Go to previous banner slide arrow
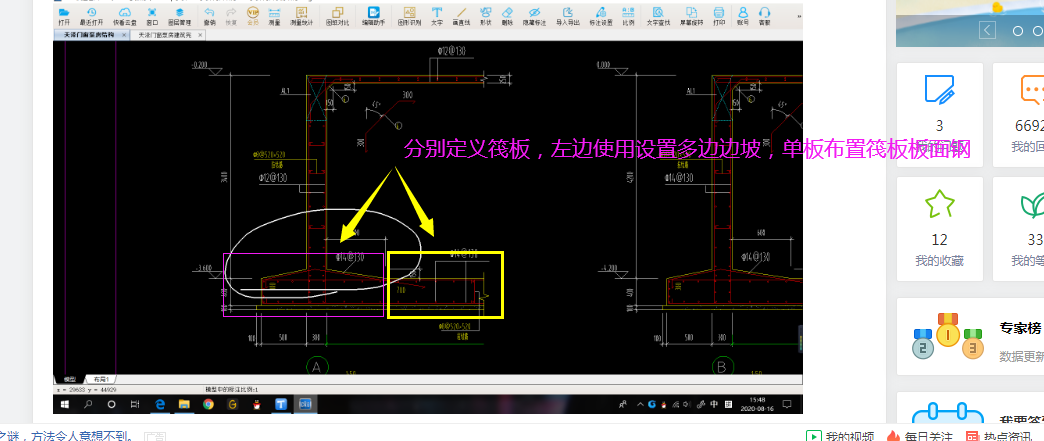Image resolution: width=1044 pixels, height=441 pixels. (x=987, y=31)
